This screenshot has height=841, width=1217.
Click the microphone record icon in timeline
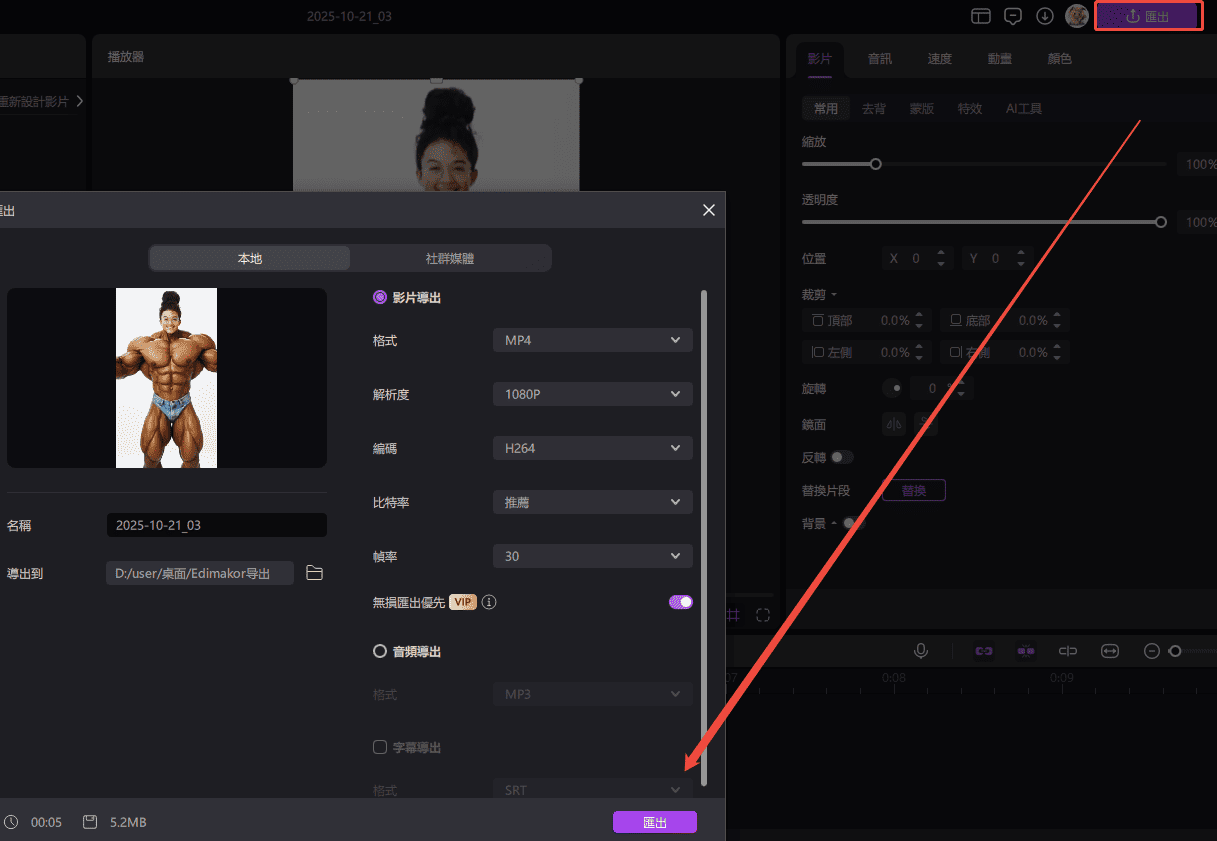[x=921, y=651]
